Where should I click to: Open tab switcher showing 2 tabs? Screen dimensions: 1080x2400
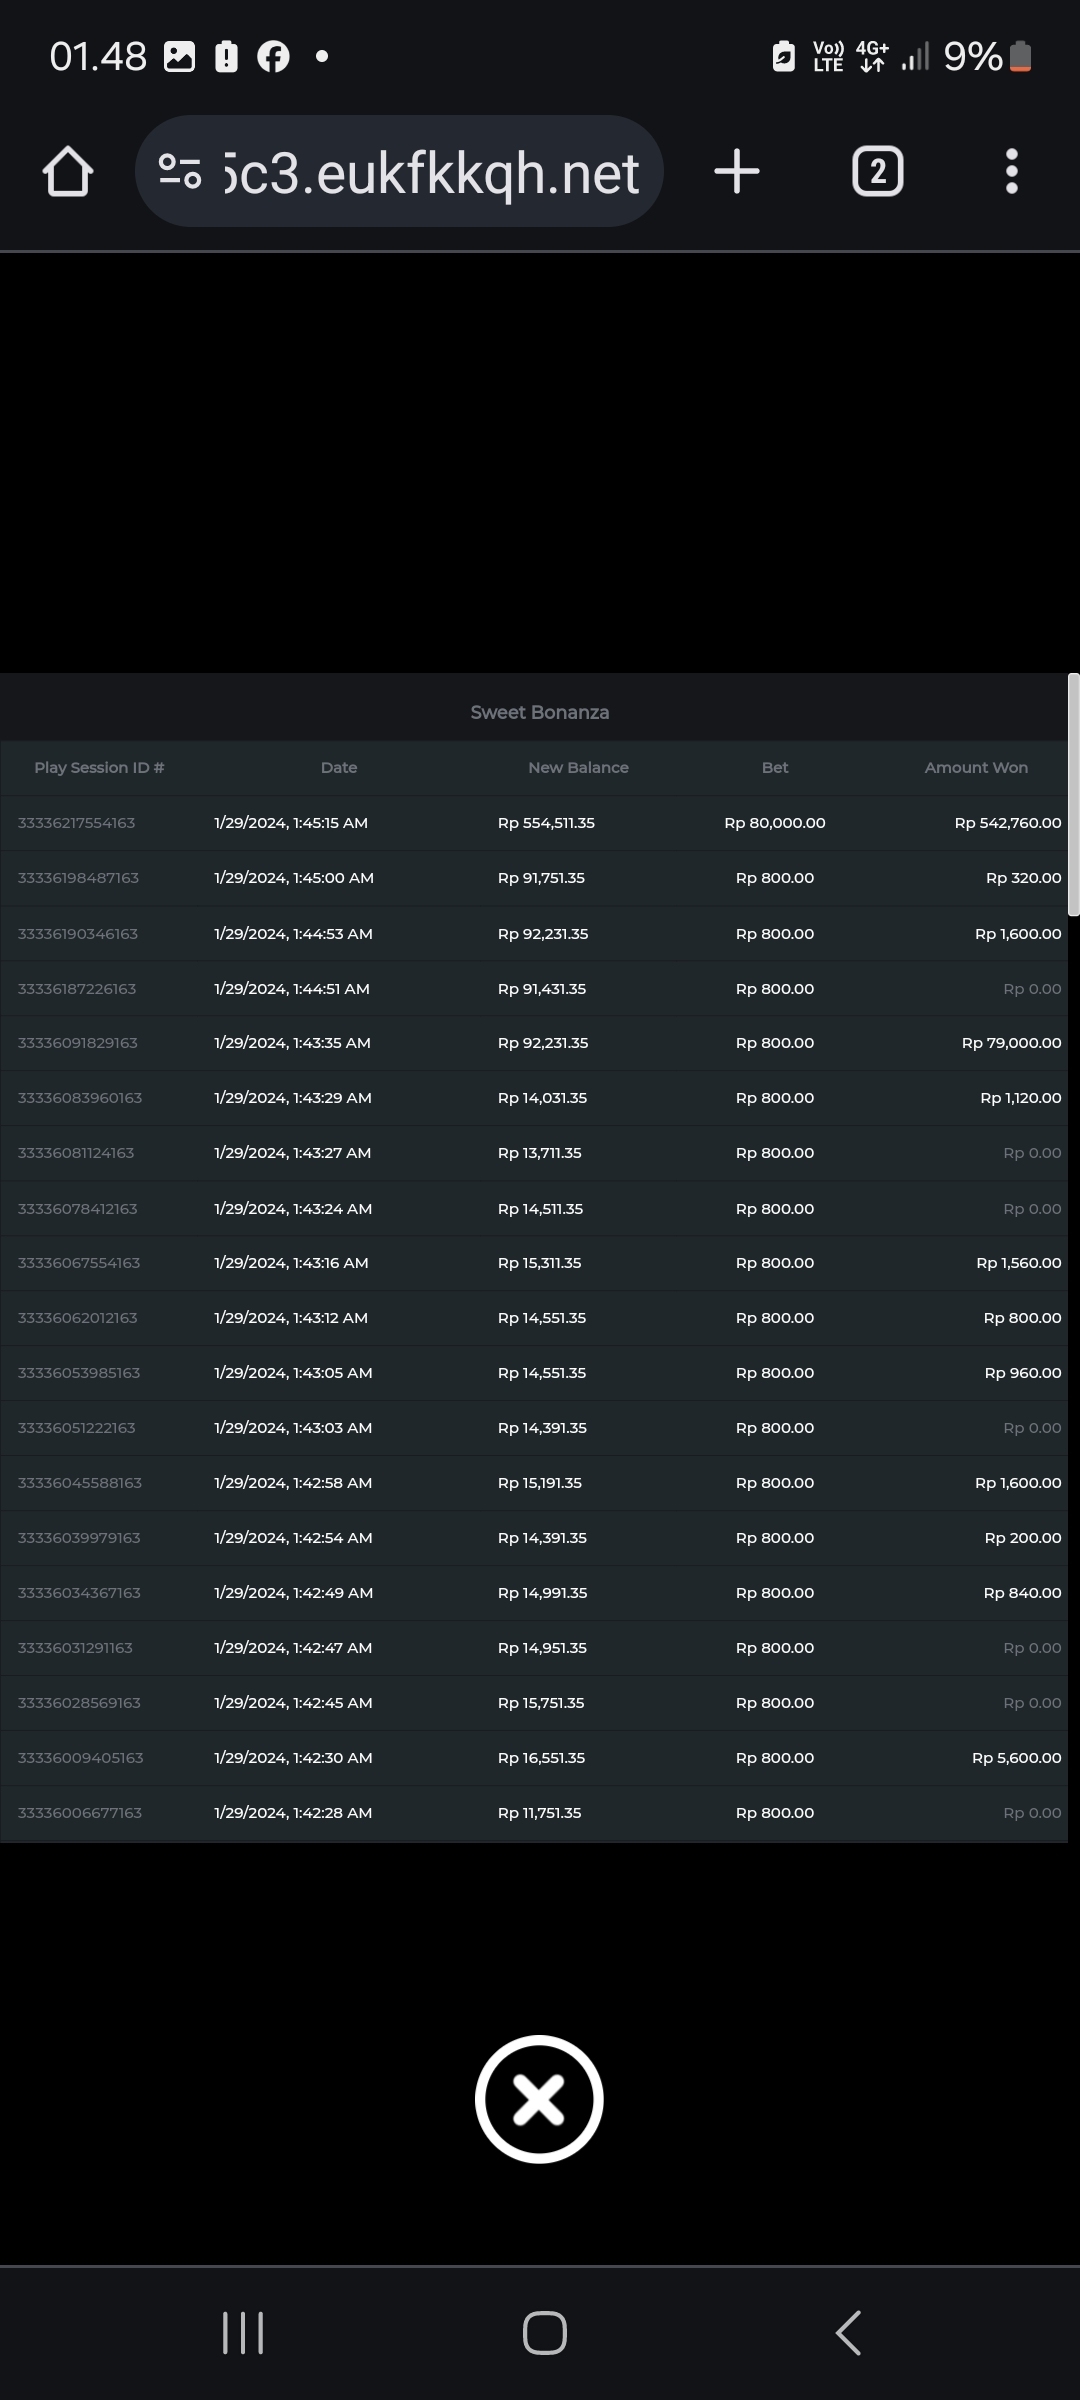[877, 172]
